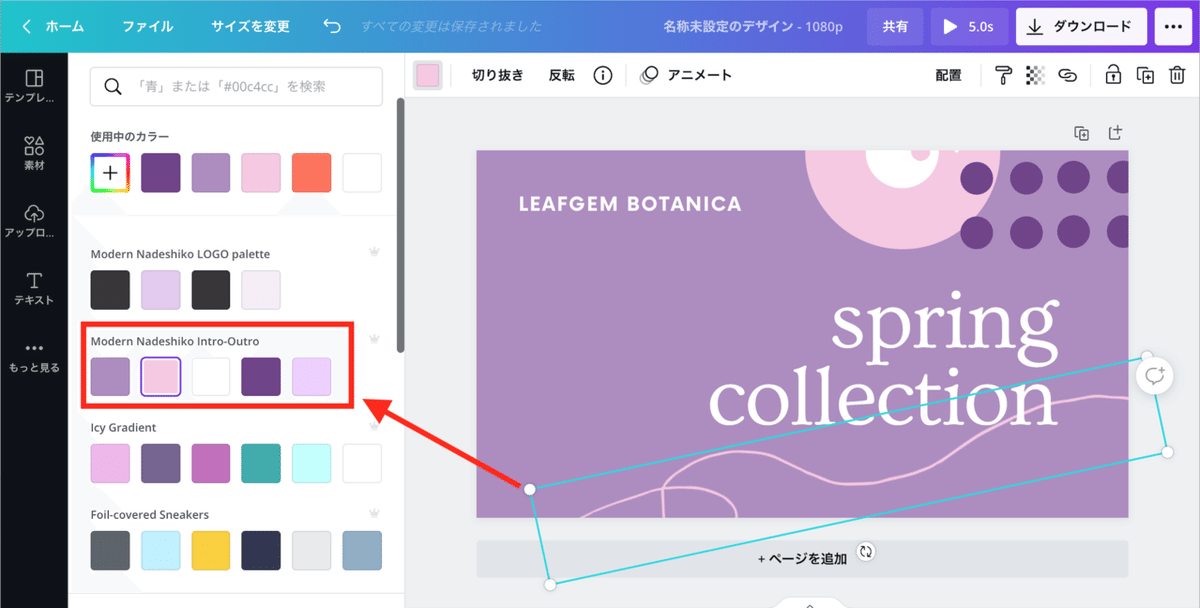The width and height of the screenshot is (1200, 608).
Task: Open the 素材 elements panel
Action: [34, 153]
